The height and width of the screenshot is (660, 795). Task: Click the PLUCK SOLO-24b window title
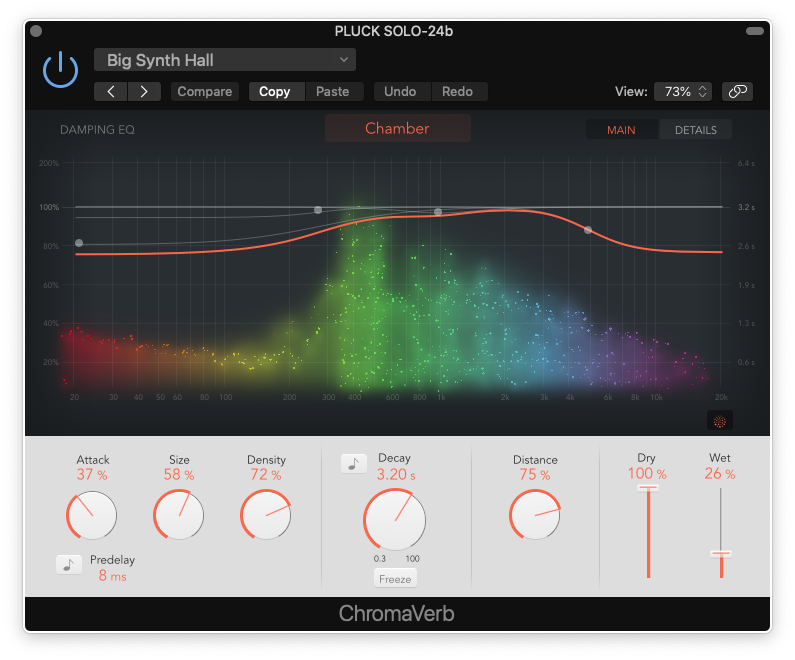[394, 31]
